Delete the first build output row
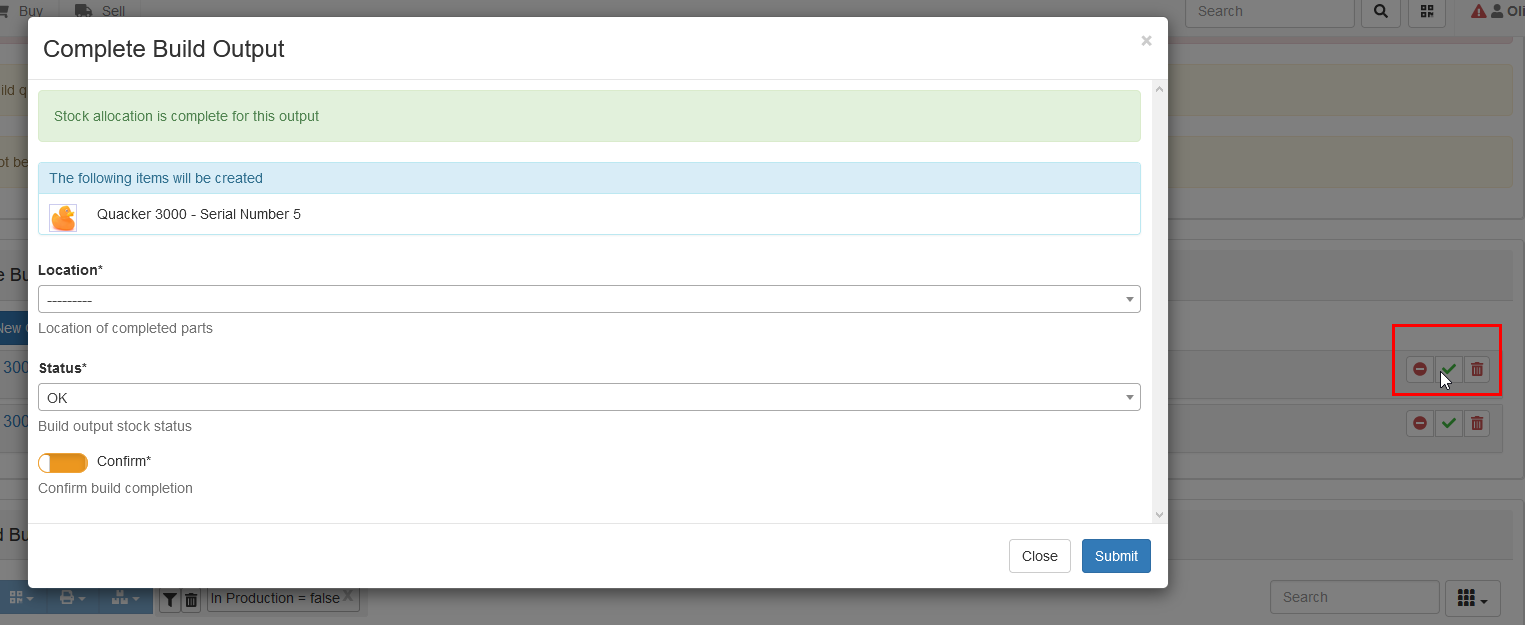 tap(1477, 369)
